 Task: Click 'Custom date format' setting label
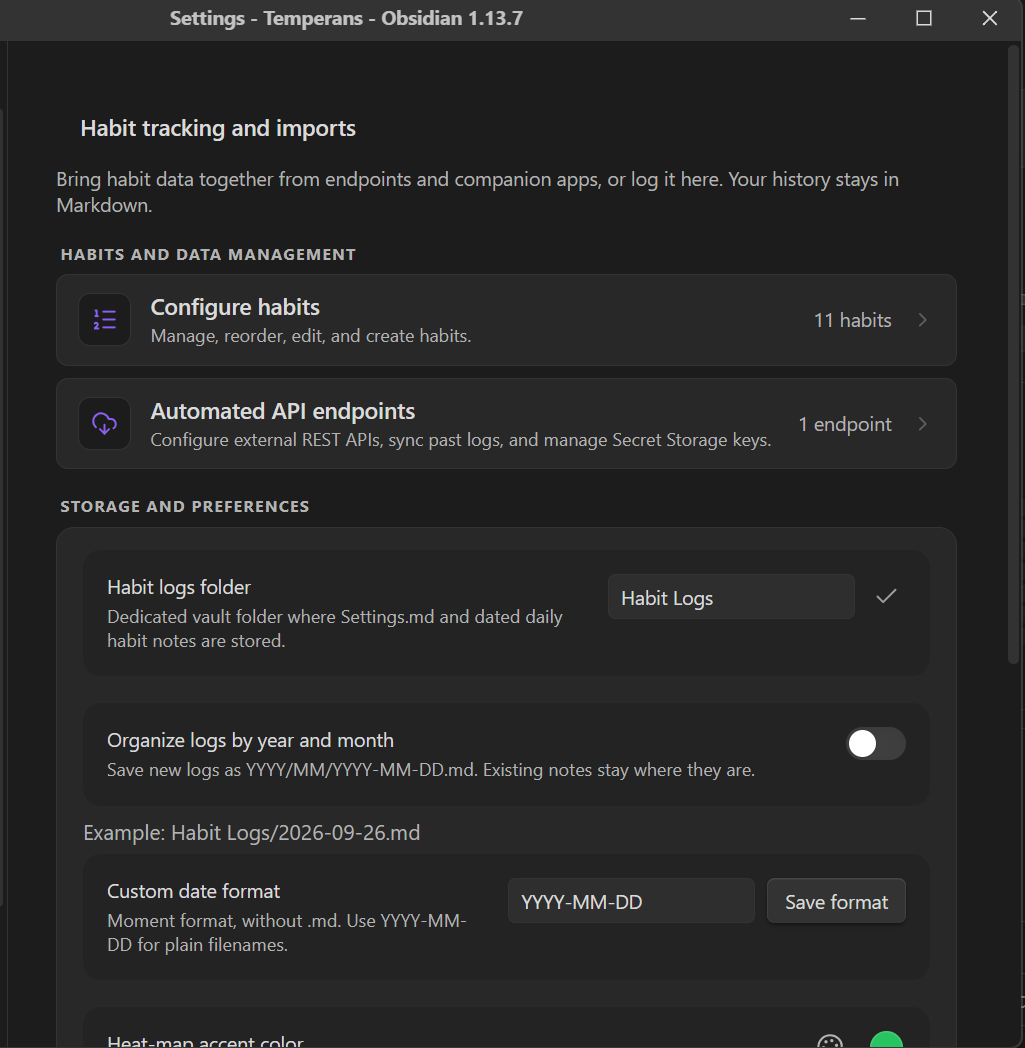tap(194, 891)
